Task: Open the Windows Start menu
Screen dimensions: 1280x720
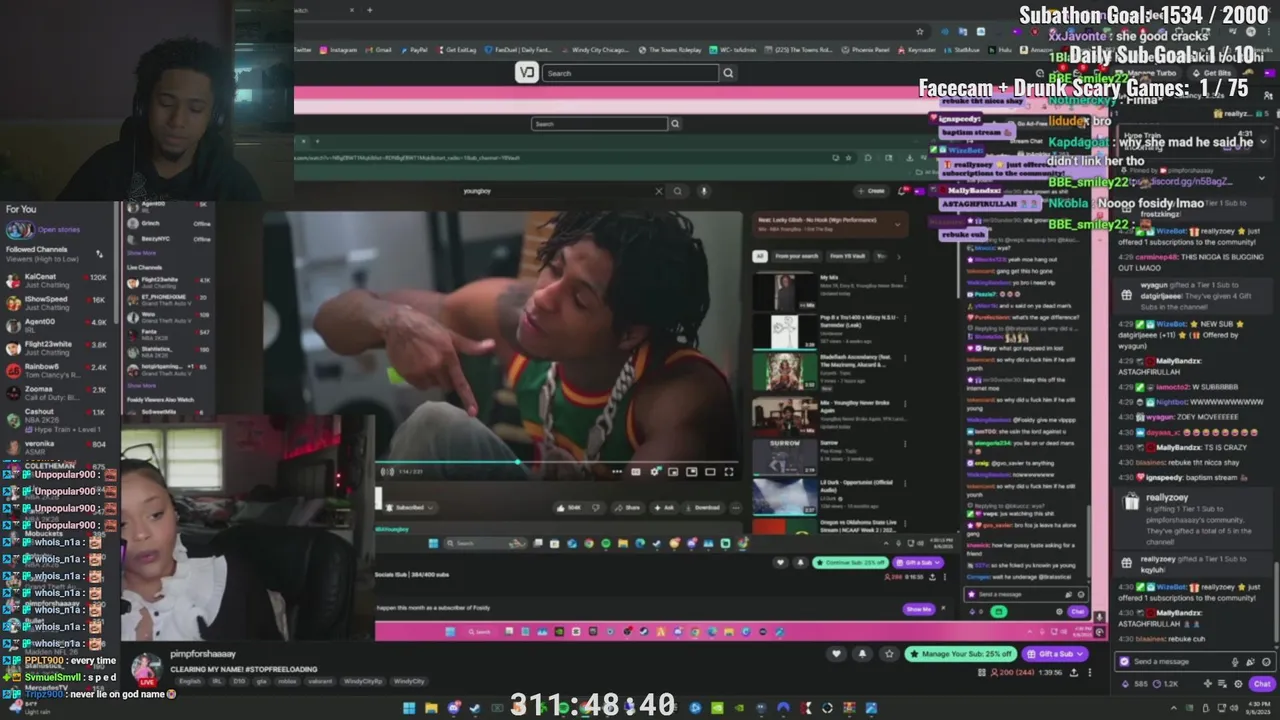Action: click(409, 708)
